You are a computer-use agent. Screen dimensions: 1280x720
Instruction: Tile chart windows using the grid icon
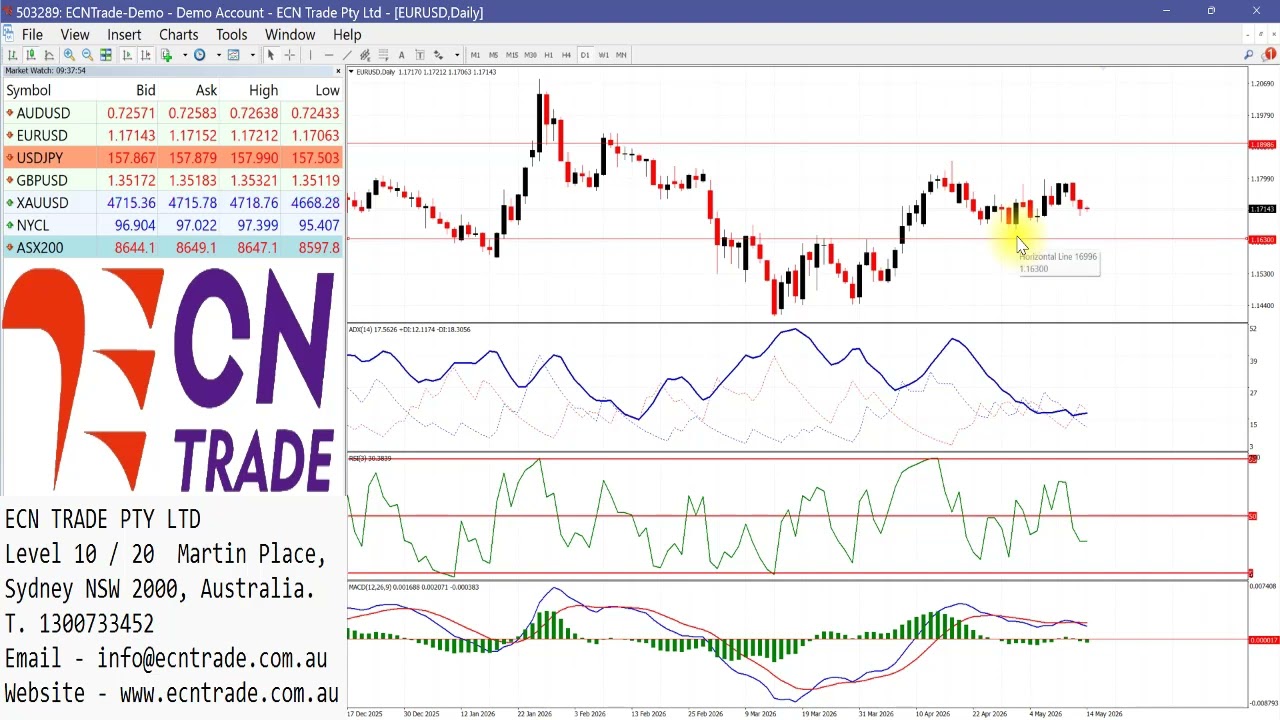click(x=106, y=55)
